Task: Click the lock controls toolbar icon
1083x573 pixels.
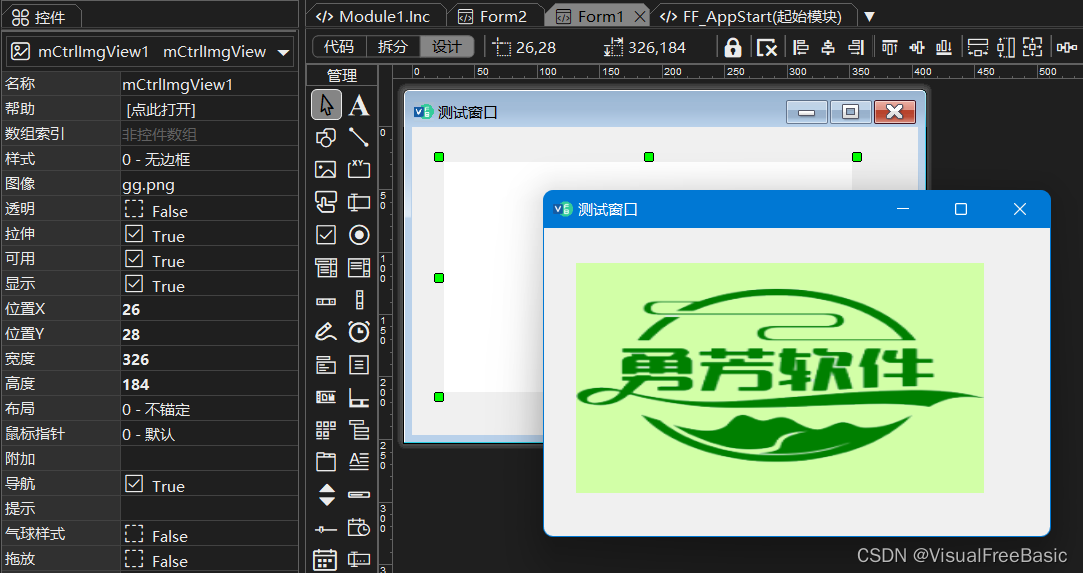Action: click(733, 48)
